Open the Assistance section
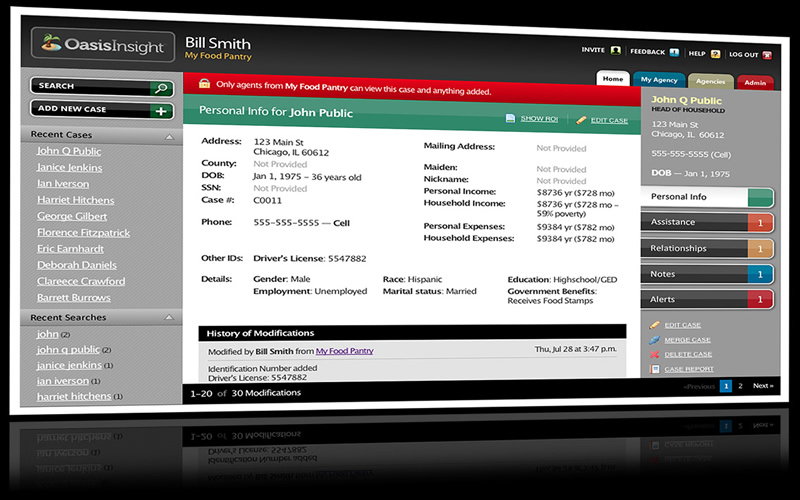 (x=707, y=222)
